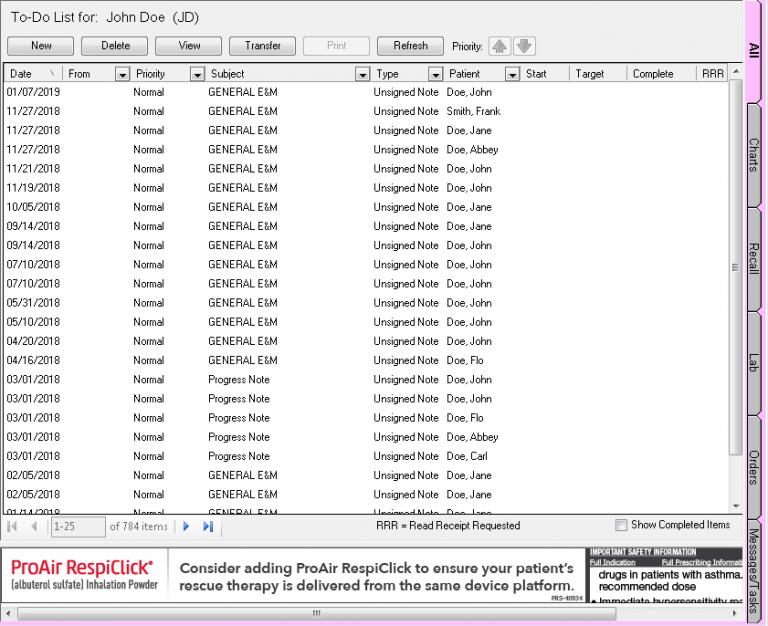Move item priority down with down arrow
768x626 pixels.
(524, 46)
